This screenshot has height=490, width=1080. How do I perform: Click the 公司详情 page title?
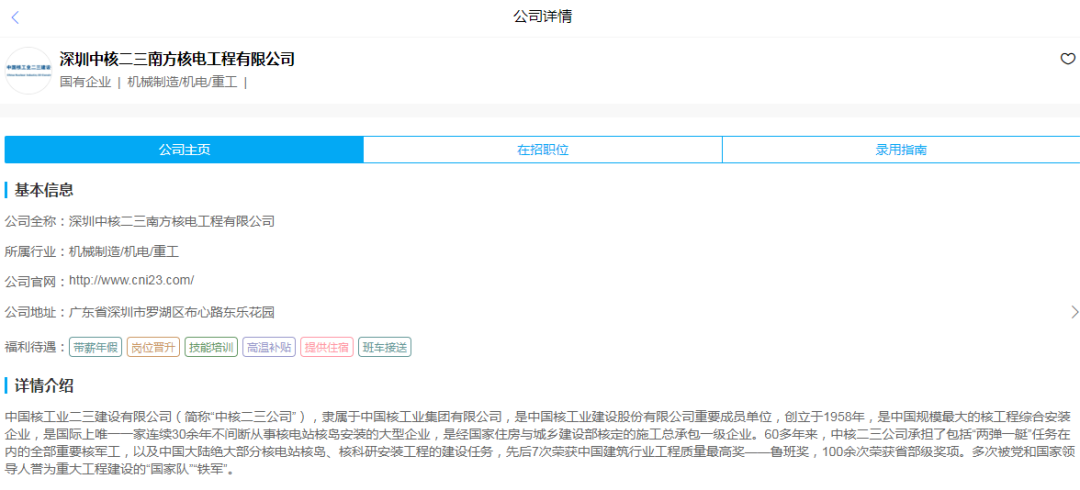tap(542, 17)
